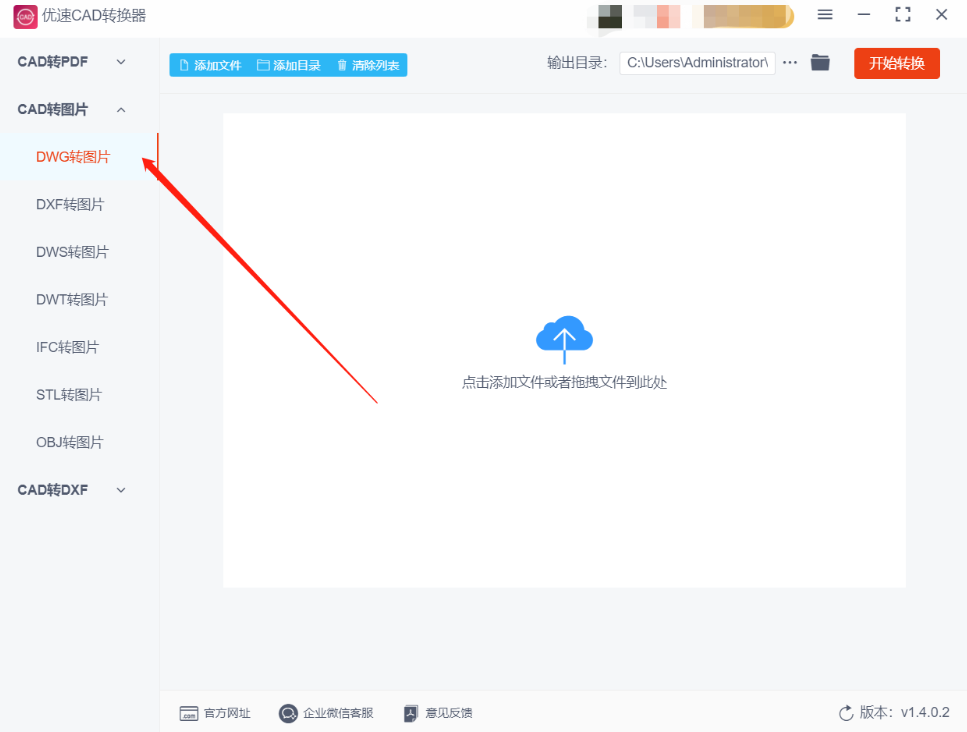Click the 优速CAD转换器 app logo

[25, 16]
